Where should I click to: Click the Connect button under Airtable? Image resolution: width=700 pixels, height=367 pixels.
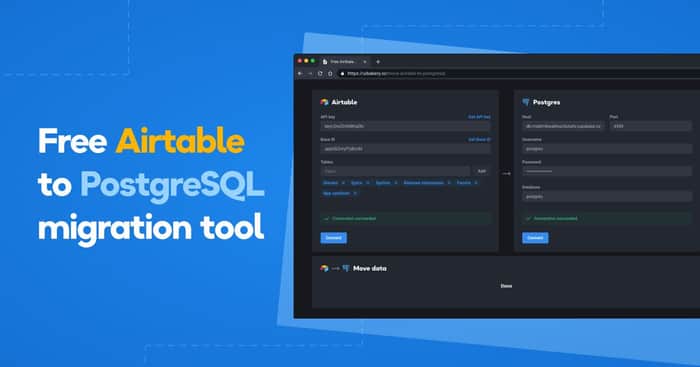(x=333, y=238)
